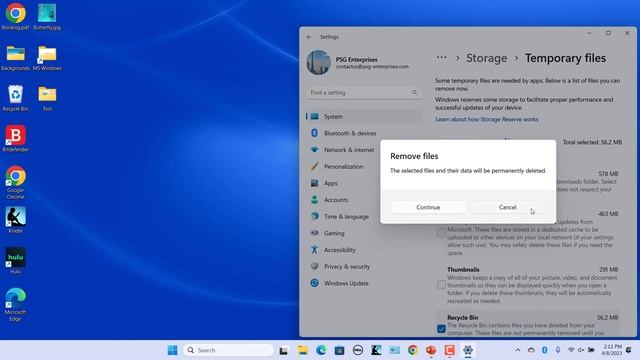
Task: Open Learn about how Storage Reserve works
Action: 487,119
